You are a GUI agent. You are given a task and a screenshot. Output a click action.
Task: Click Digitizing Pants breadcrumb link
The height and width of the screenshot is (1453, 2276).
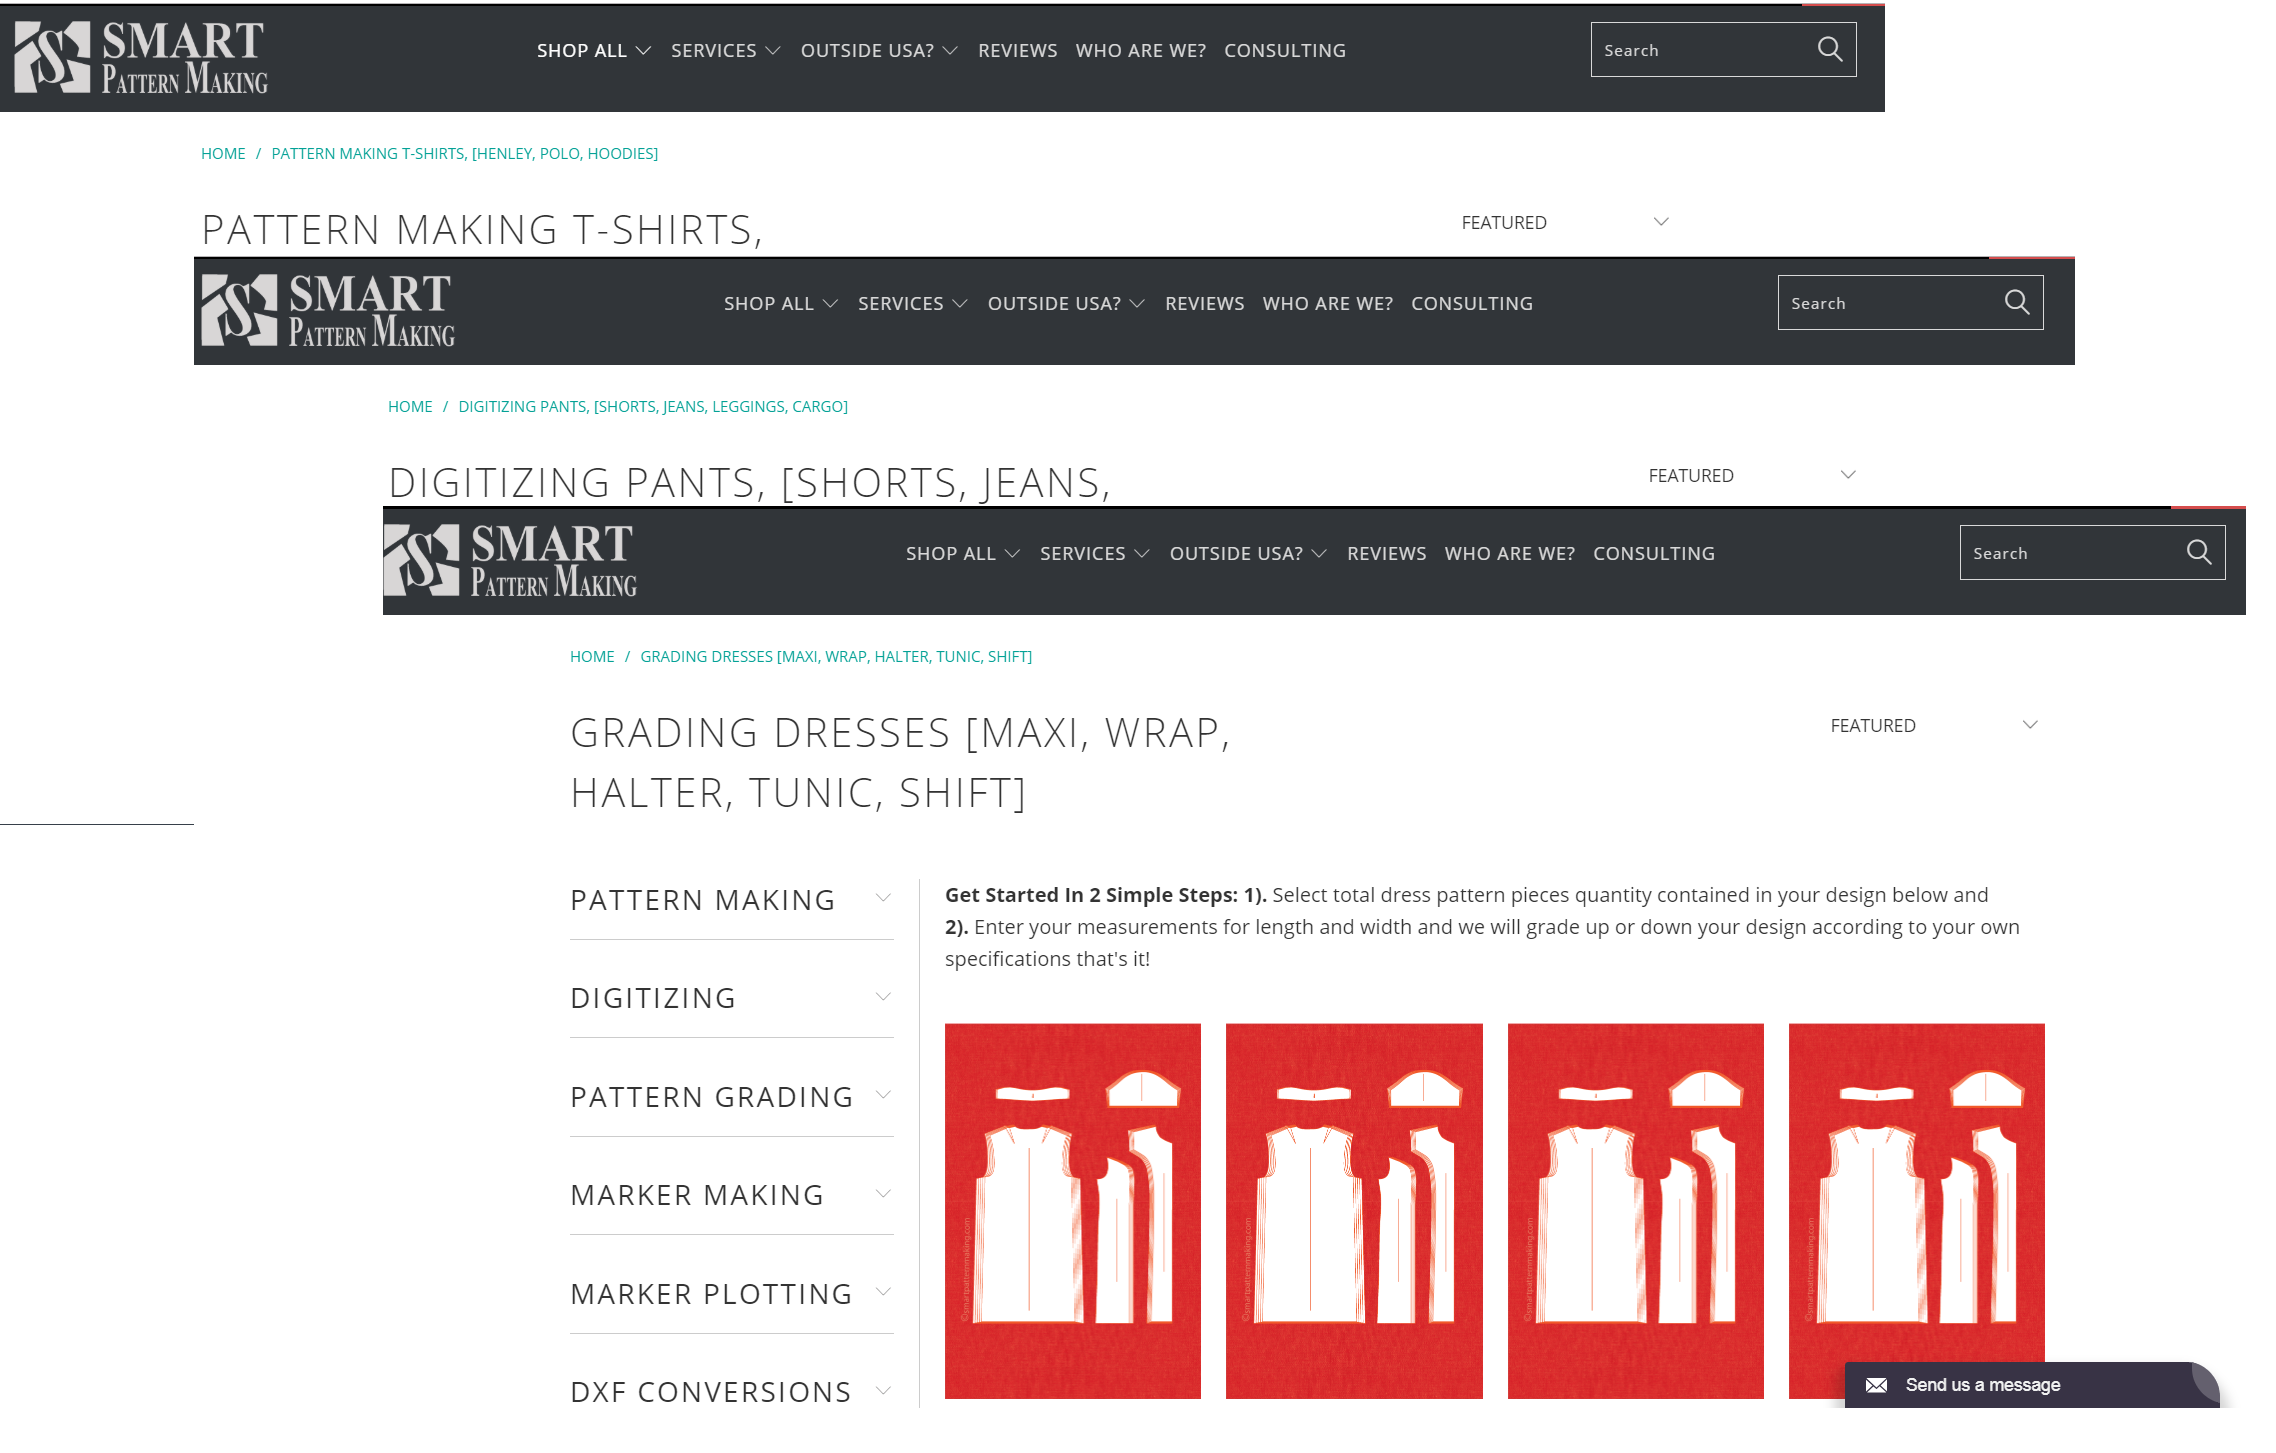[652, 406]
